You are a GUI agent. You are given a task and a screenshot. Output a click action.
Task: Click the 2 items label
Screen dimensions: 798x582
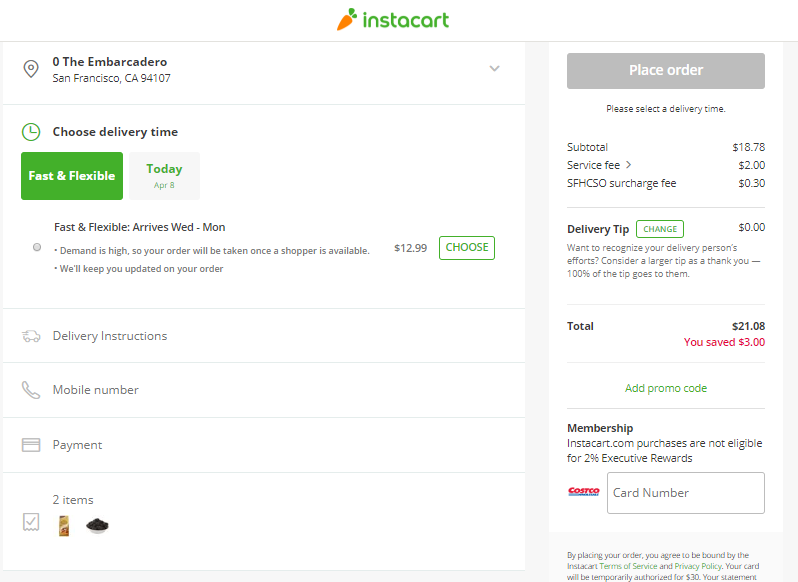pos(73,500)
